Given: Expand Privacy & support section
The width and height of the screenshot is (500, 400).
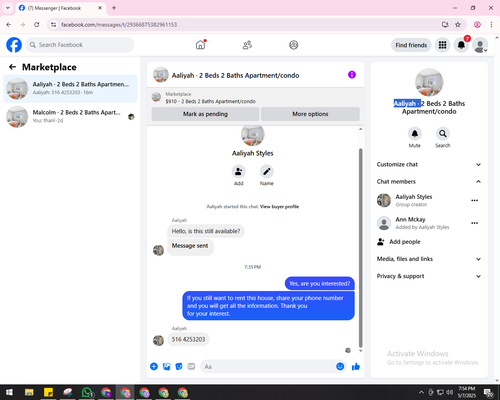Looking at the screenshot, I should pos(429,276).
